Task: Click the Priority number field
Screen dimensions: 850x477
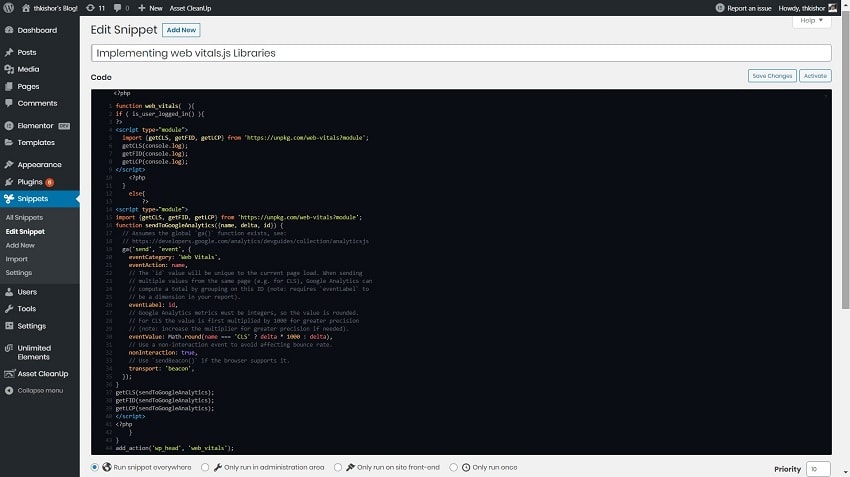Action: pos(817,469)
